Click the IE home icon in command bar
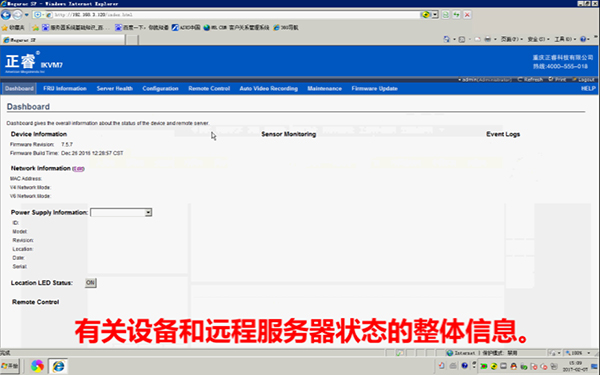The height and width of the screenshot is (375, 600). click(446, 39)
